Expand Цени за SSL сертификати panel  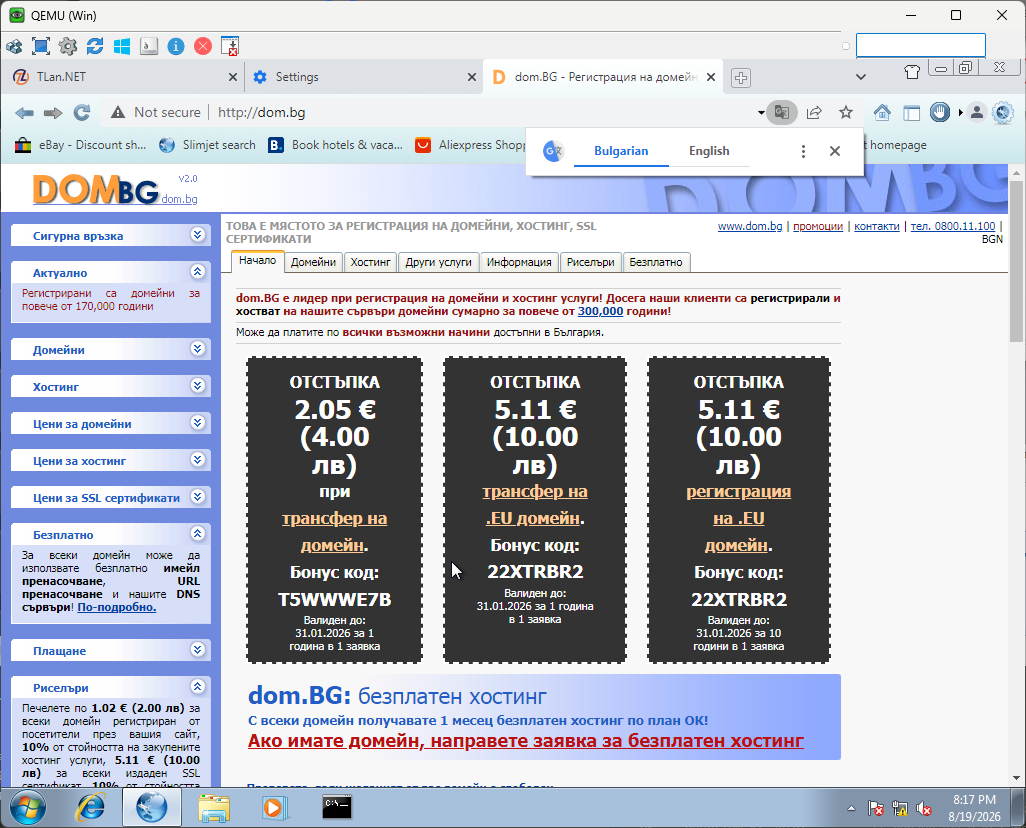pos(198,496)
